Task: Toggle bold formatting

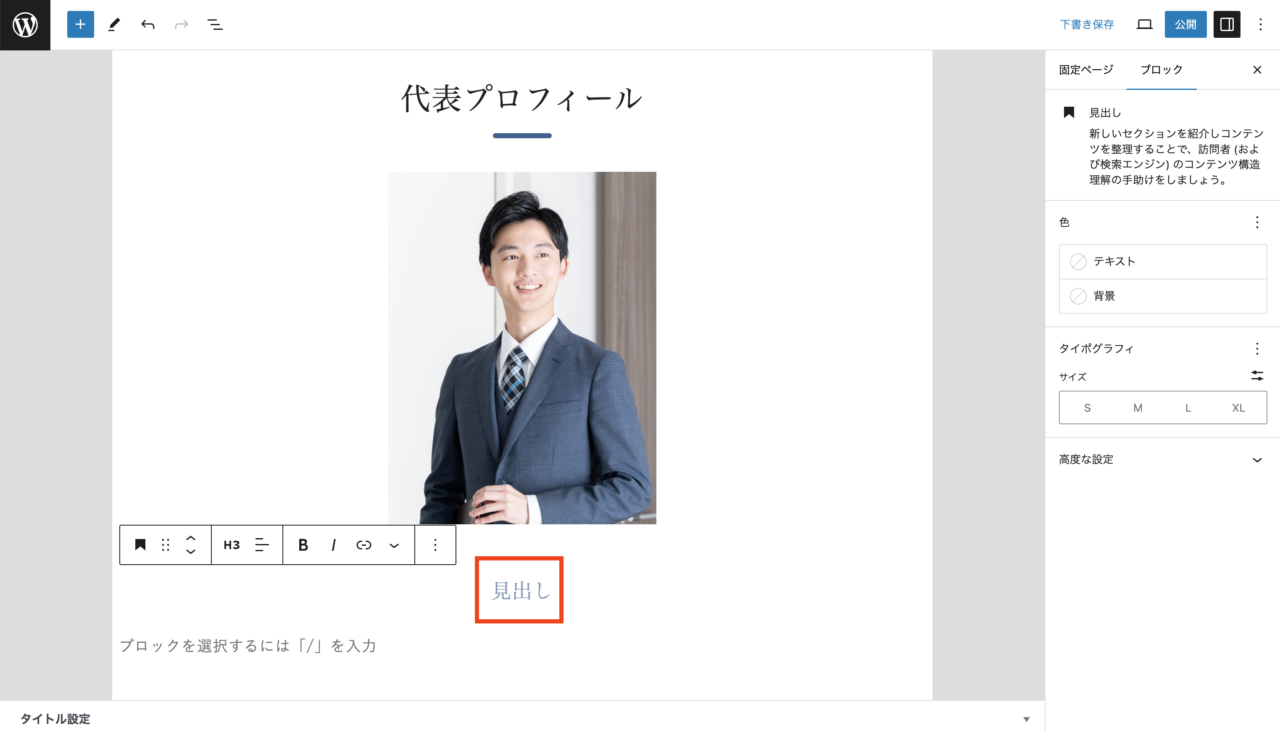Action: [x=303, y=545]
